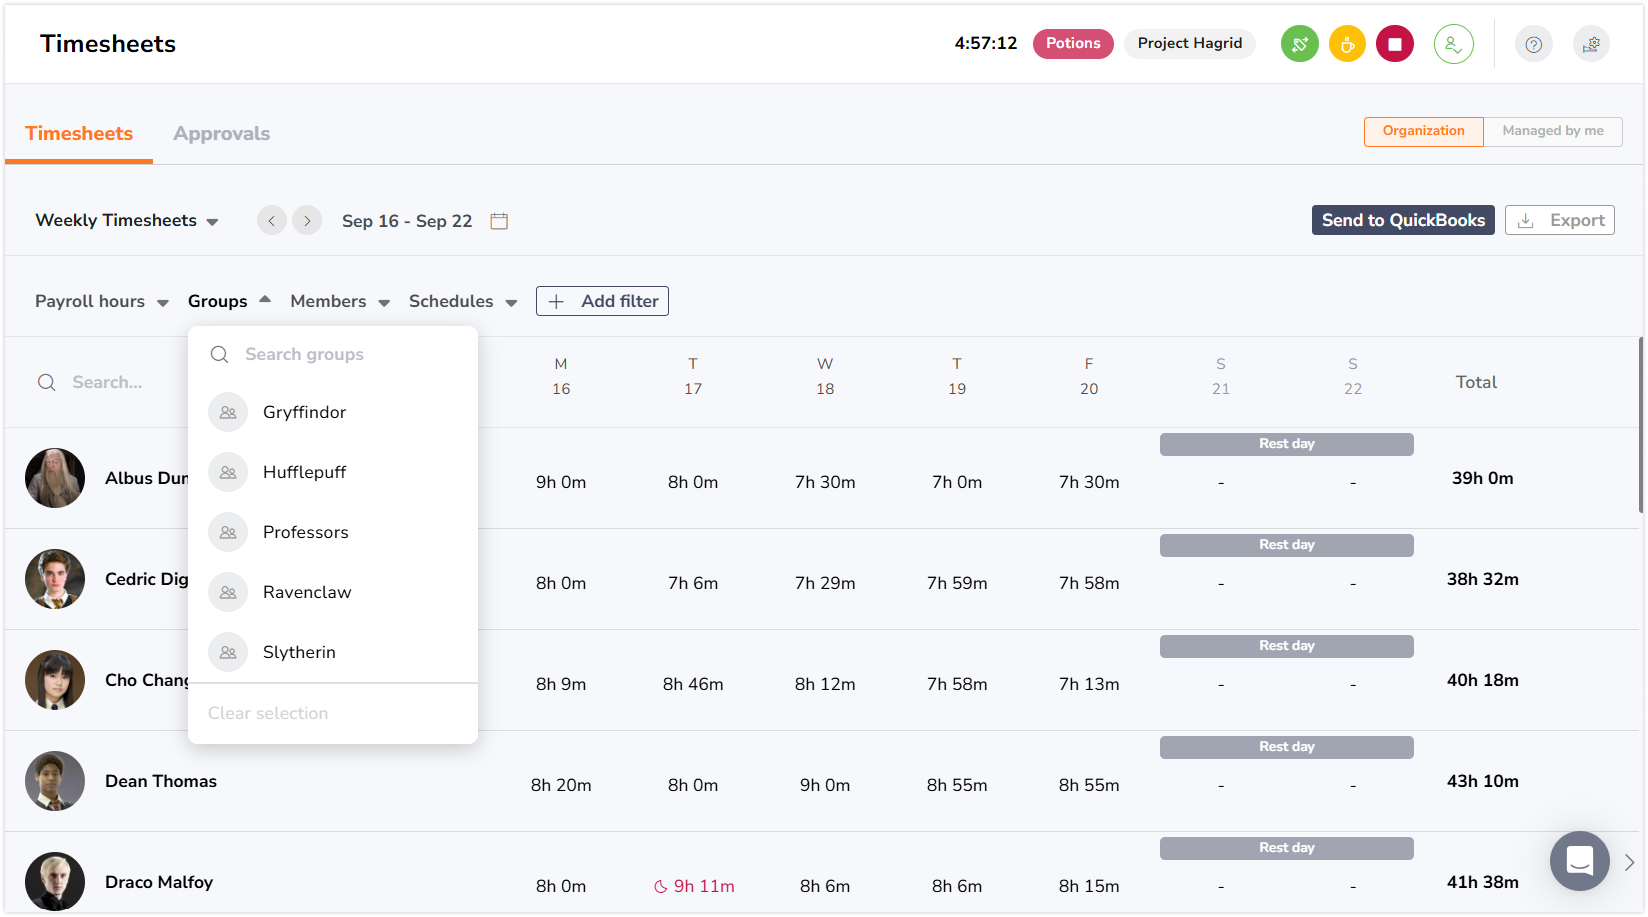Click the Gryffindor group icon
1648x917 pixels.
click(228, 412)
